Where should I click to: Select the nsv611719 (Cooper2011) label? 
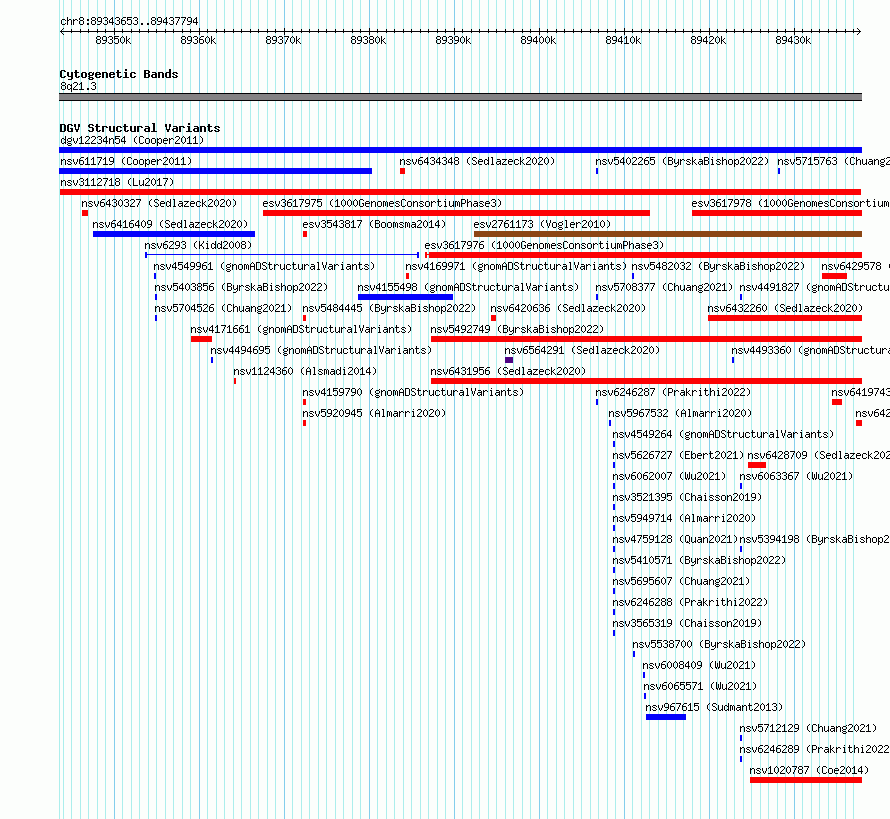(x=126, y=161)
